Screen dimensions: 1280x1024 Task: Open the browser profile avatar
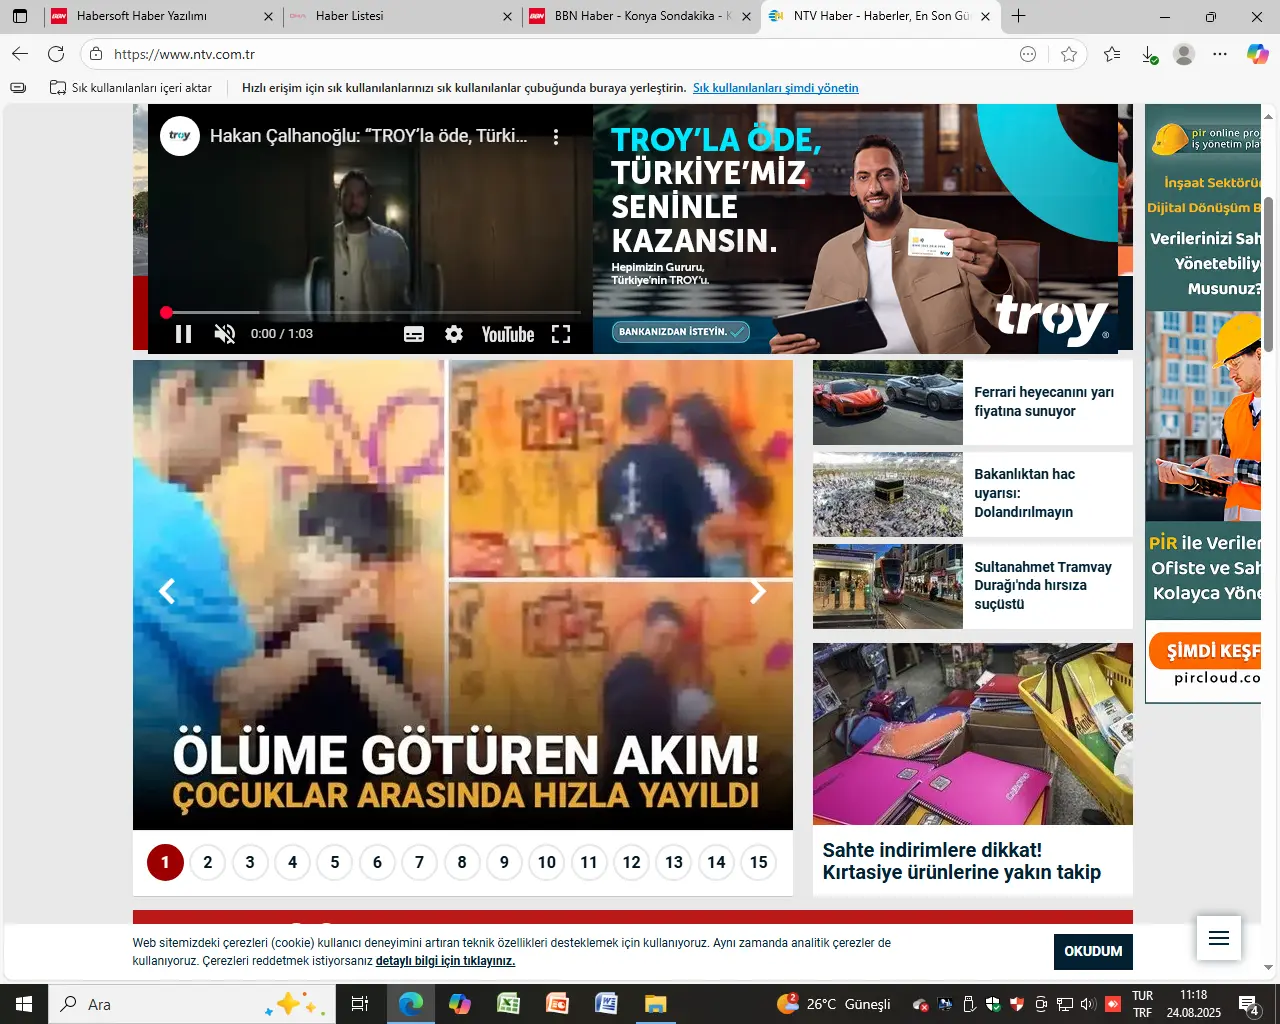tap(1184, 54)
